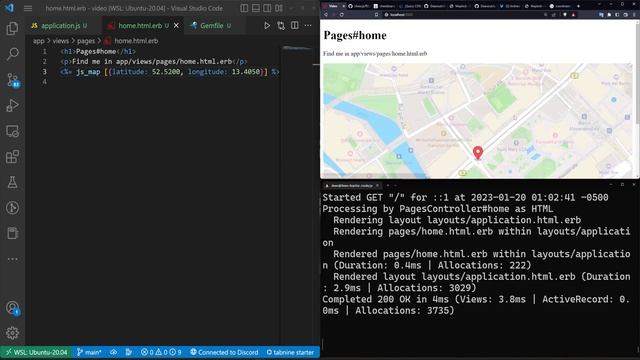Viewport: 640px width, 360px height.
Task: Click 'Connected to Discord' status item
Action: (224, 352)
